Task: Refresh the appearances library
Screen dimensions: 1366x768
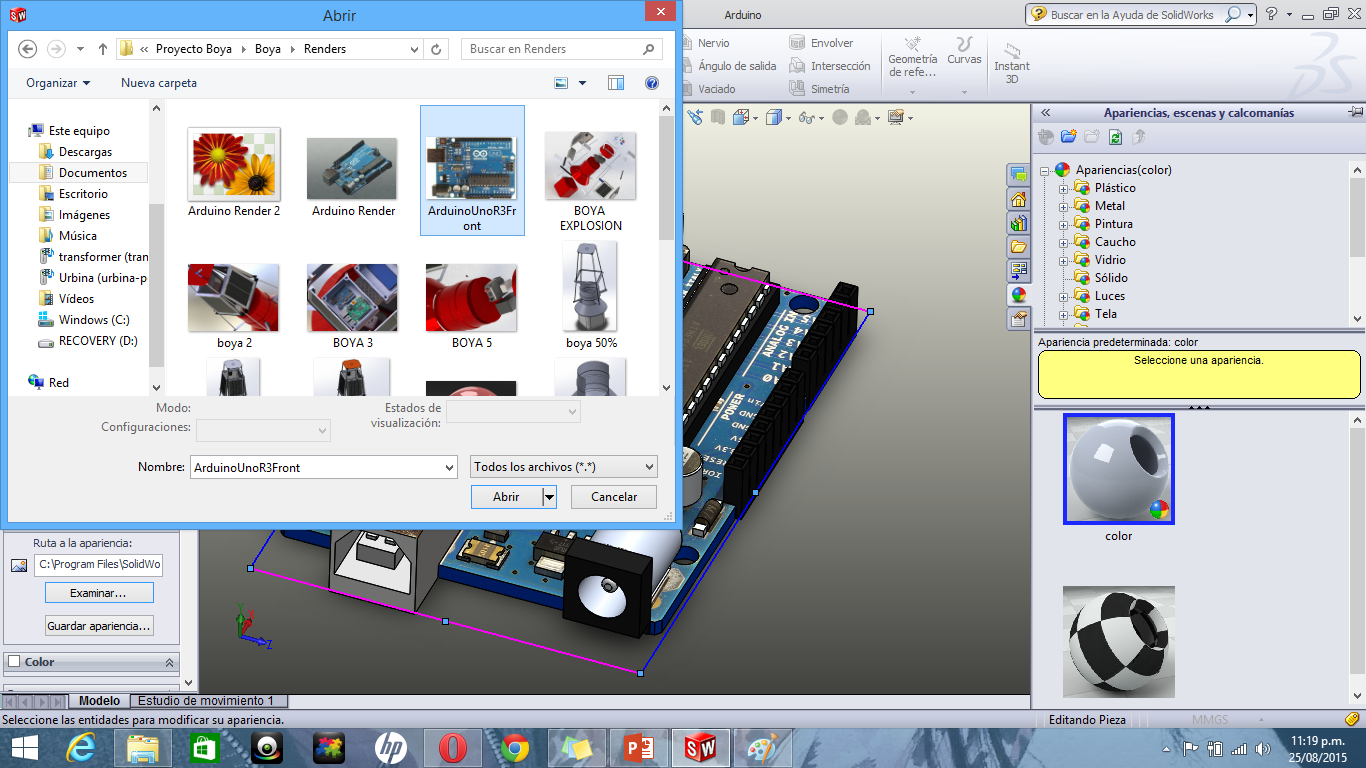Action: pyautogui.click(x=1115, y=137)
